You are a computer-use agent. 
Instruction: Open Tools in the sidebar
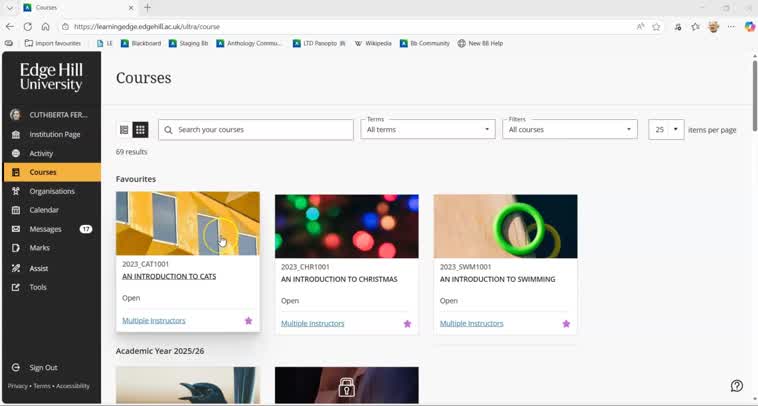[52, 287]
